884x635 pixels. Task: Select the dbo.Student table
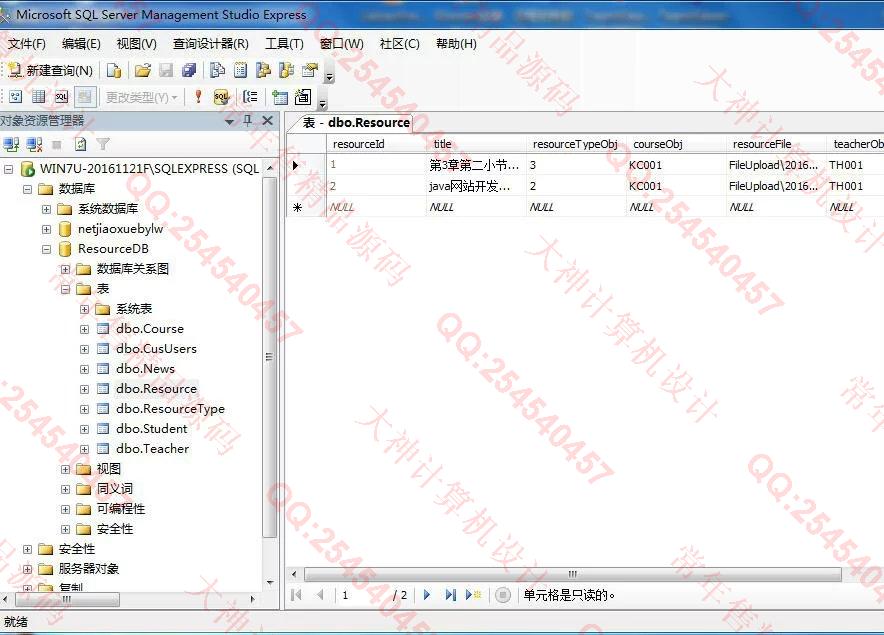tap(151, 429)
